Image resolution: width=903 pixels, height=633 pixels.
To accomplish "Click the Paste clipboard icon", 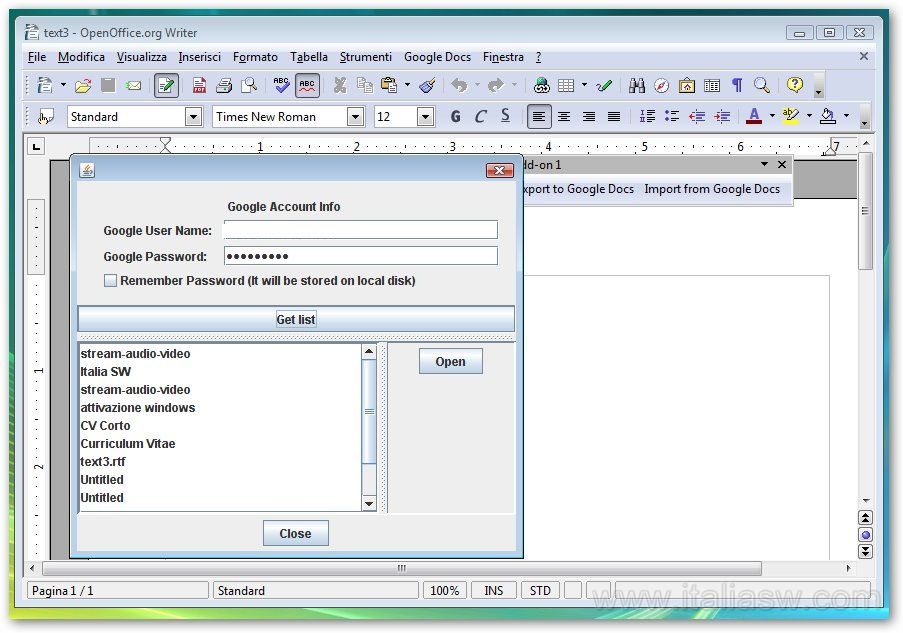I will [390, 86].
